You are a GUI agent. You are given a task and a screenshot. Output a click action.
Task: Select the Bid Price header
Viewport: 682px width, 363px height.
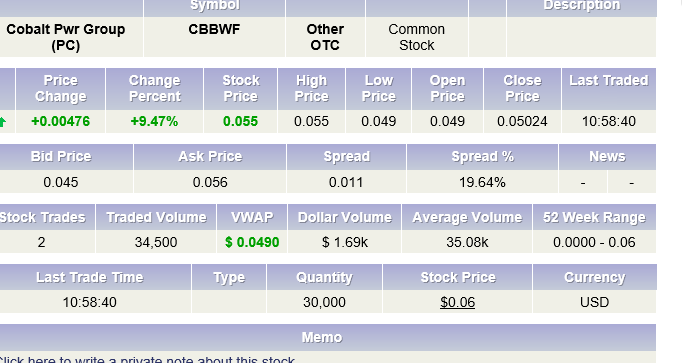[x=61, y=157]
